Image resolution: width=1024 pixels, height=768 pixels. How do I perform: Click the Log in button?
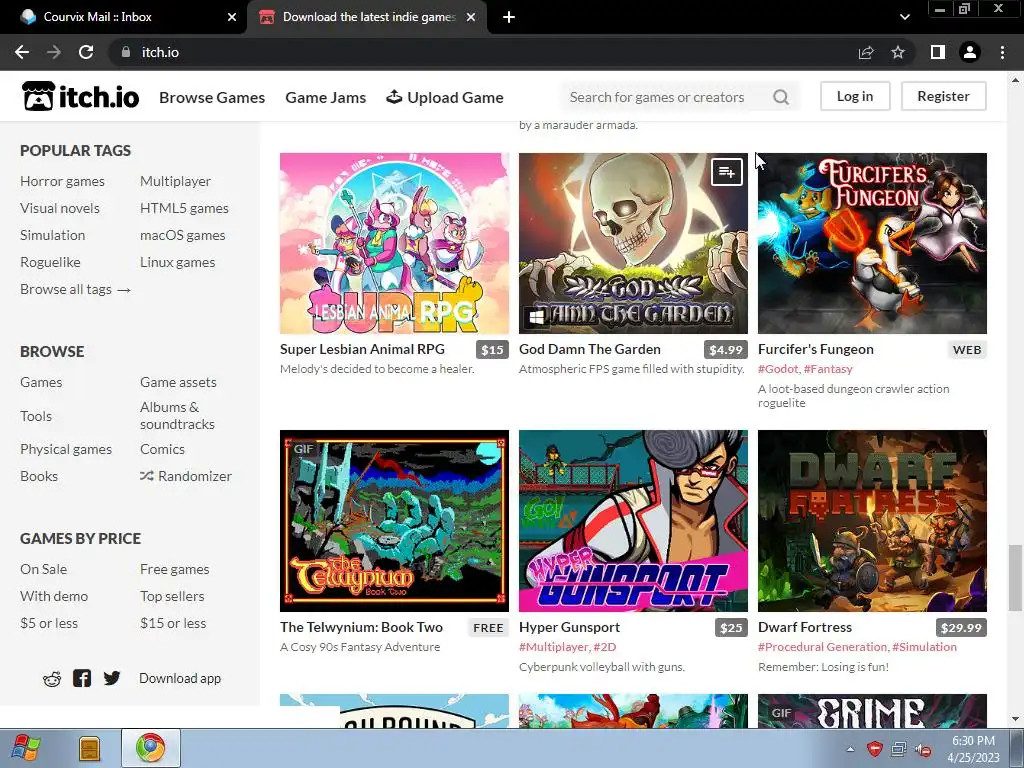click(x=855, y=96)
